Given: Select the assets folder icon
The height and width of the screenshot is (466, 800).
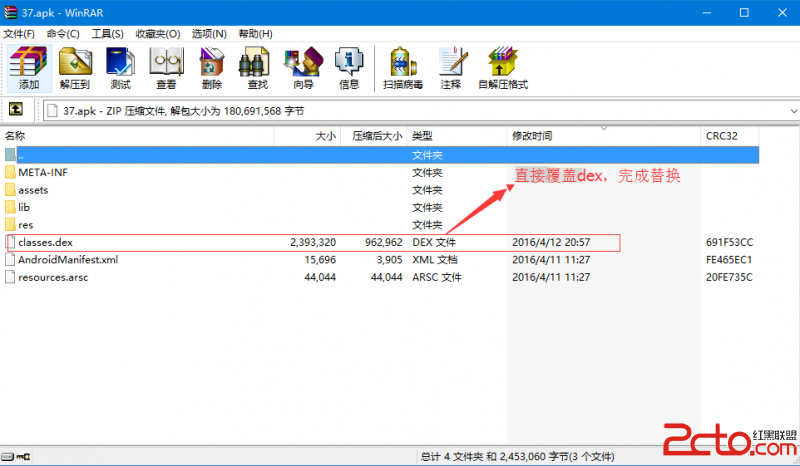Looking at the screenshot, I should [10, 190].
